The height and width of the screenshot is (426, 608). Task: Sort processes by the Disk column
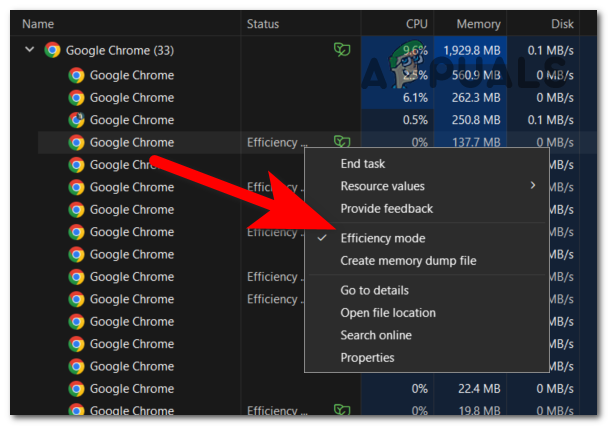pyautogui.click(x=562, y=24)
